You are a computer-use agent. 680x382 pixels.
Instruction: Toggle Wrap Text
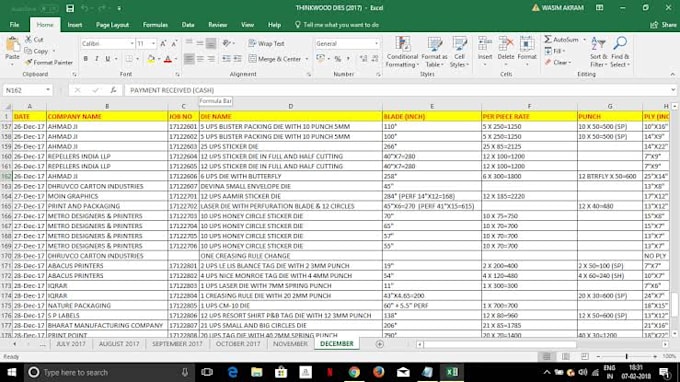pos(267,44)
